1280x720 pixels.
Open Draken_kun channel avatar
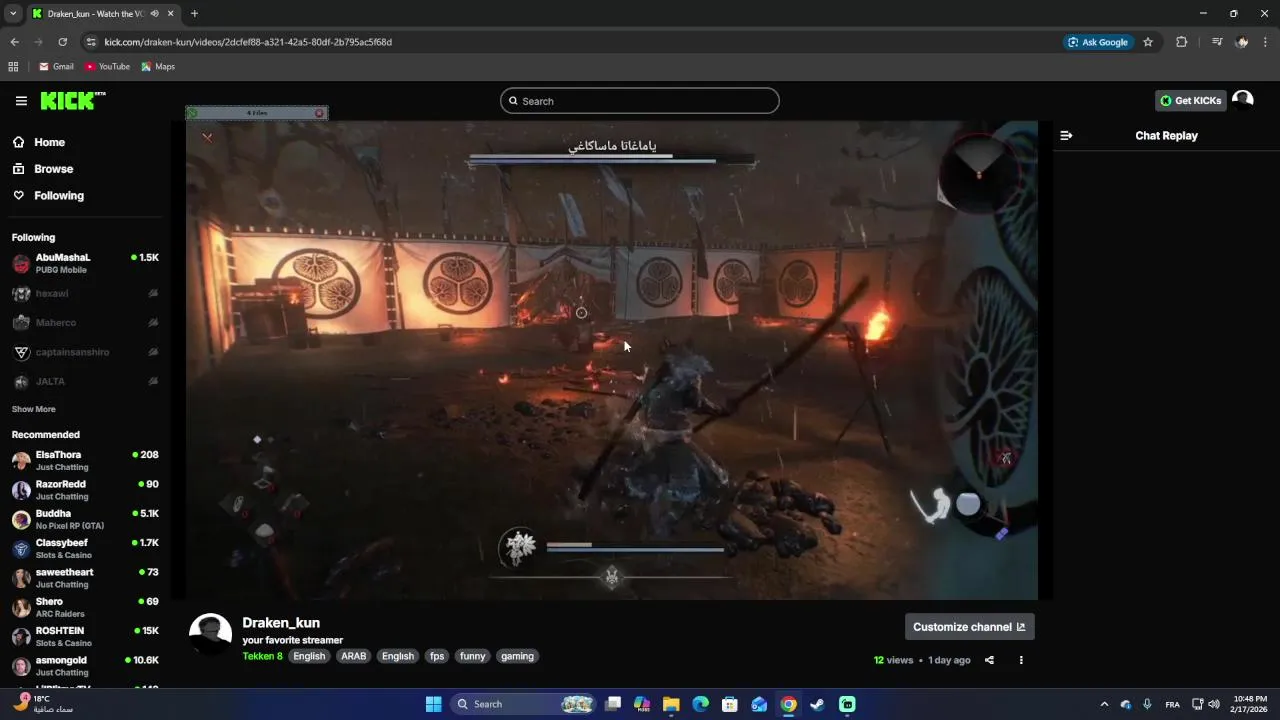tap(210, 634)
